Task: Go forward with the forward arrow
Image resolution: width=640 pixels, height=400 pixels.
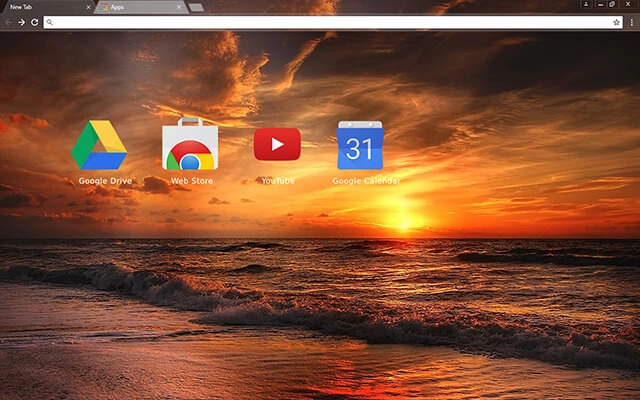Action: pos(22,22)
